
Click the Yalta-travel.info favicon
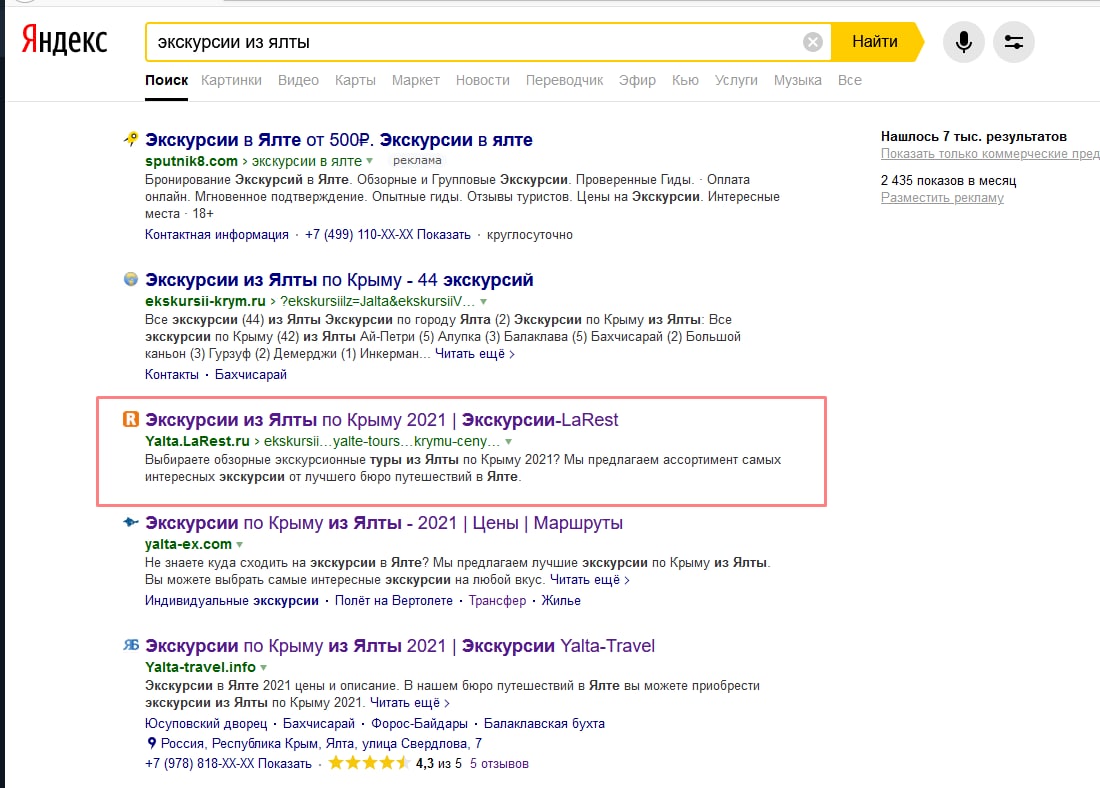[130, 645]
